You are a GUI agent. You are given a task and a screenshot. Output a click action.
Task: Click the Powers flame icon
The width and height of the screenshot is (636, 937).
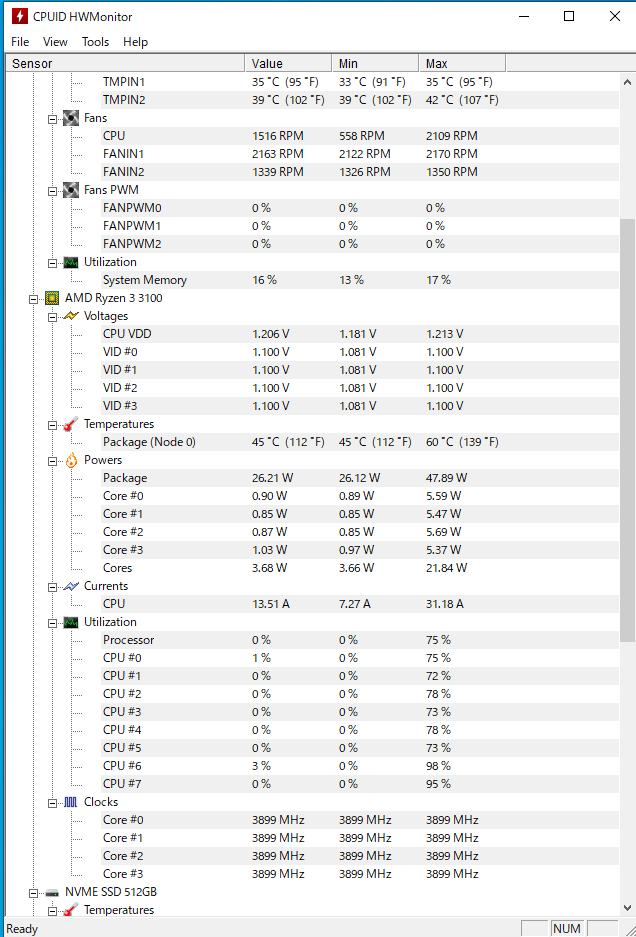pyautogui.click(x=71, y=460)
